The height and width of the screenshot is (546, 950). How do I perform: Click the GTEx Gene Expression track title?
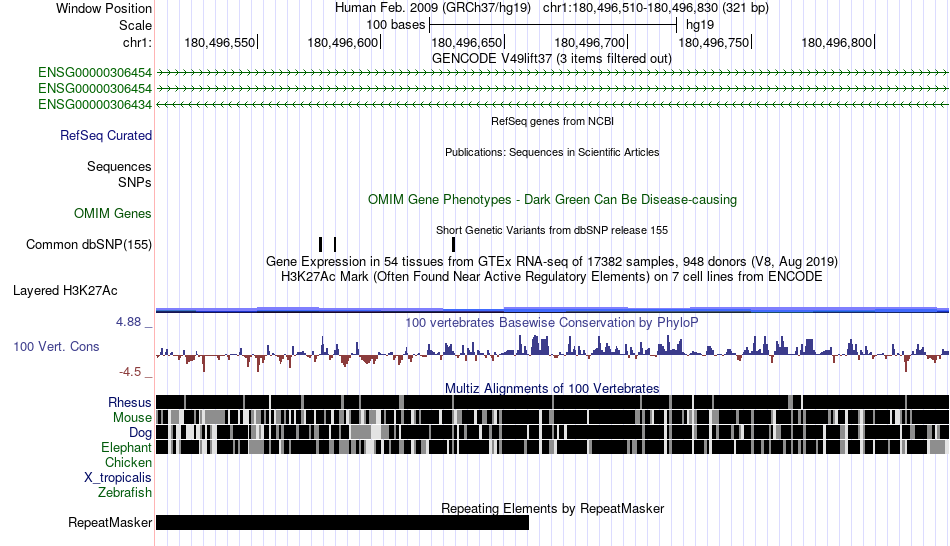552,262
